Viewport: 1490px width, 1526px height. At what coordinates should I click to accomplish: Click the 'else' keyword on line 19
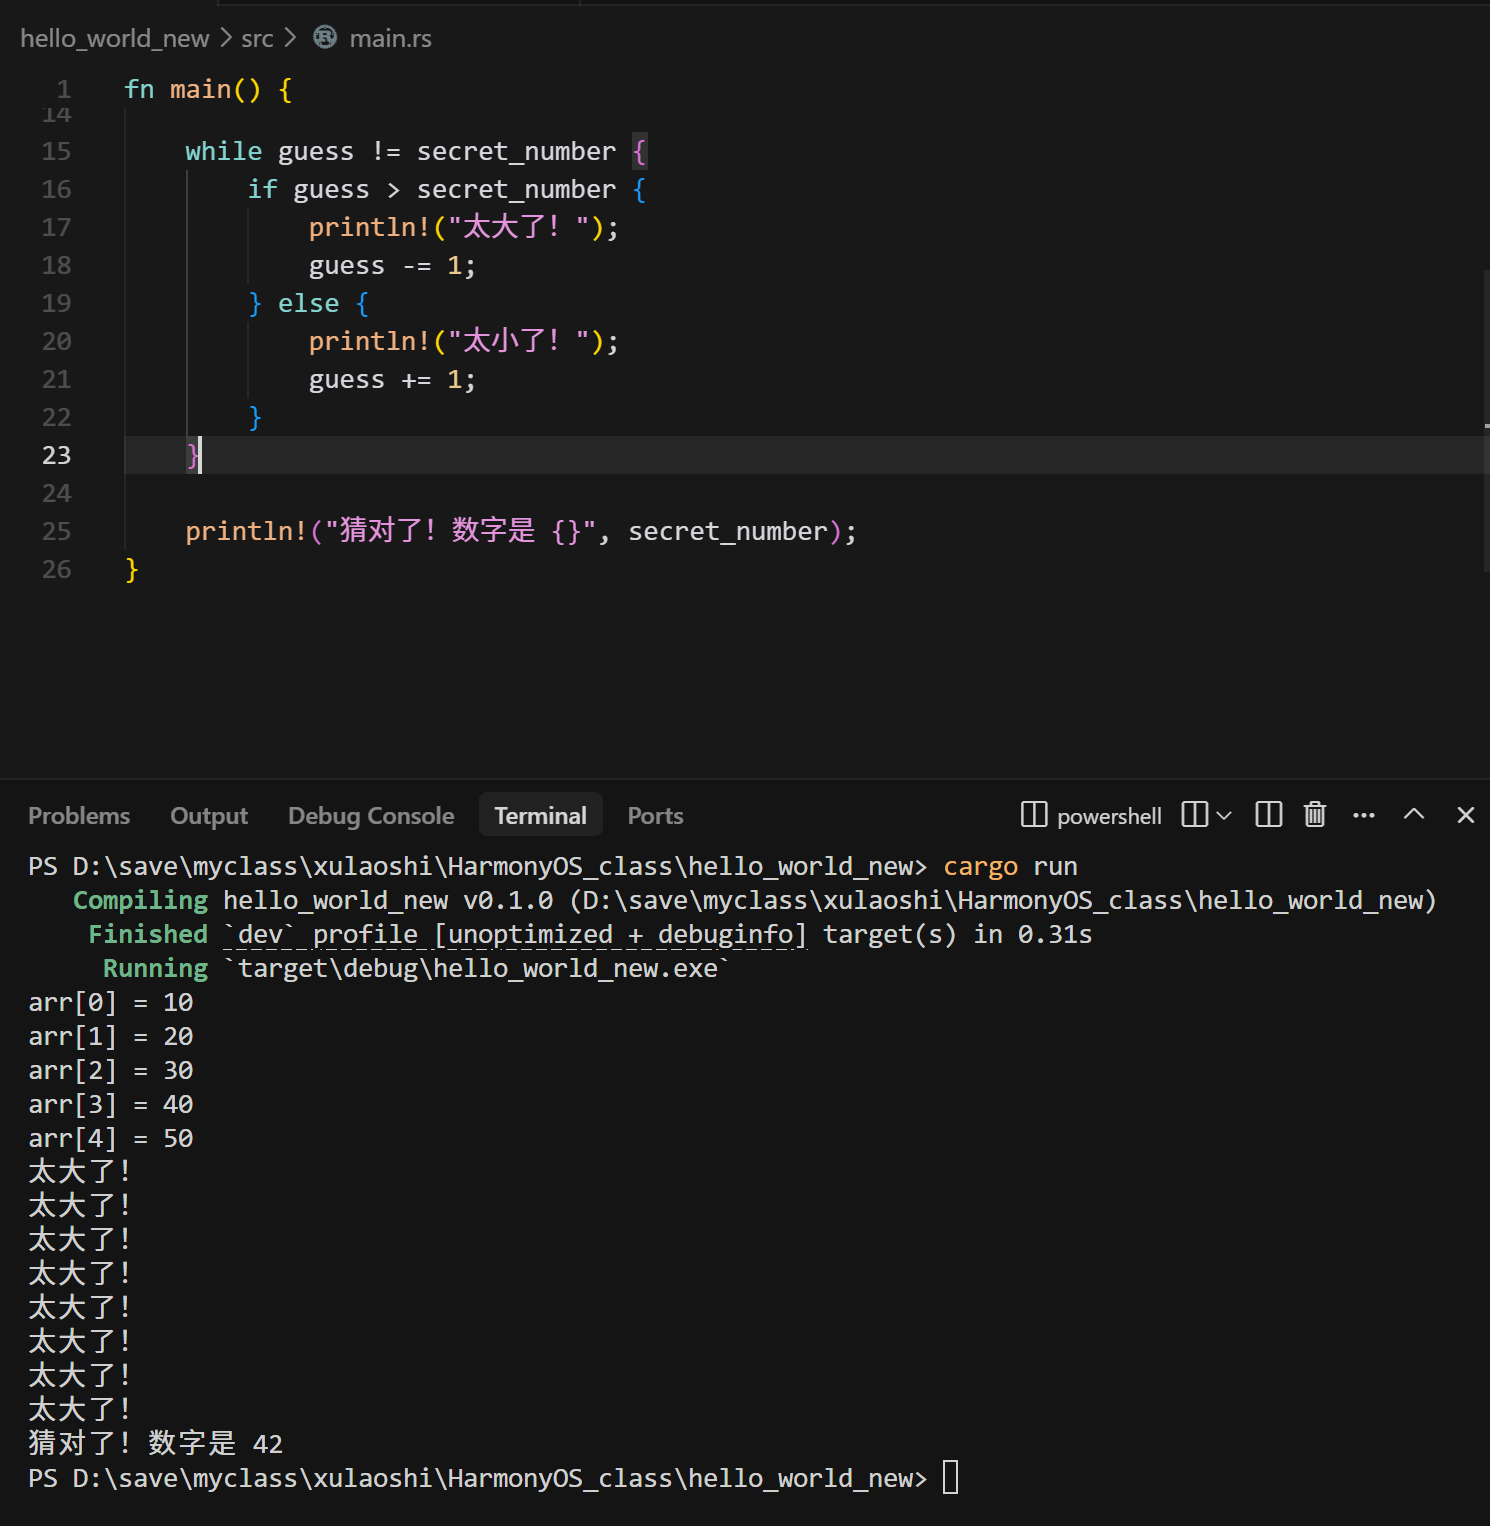click(308, 303)
